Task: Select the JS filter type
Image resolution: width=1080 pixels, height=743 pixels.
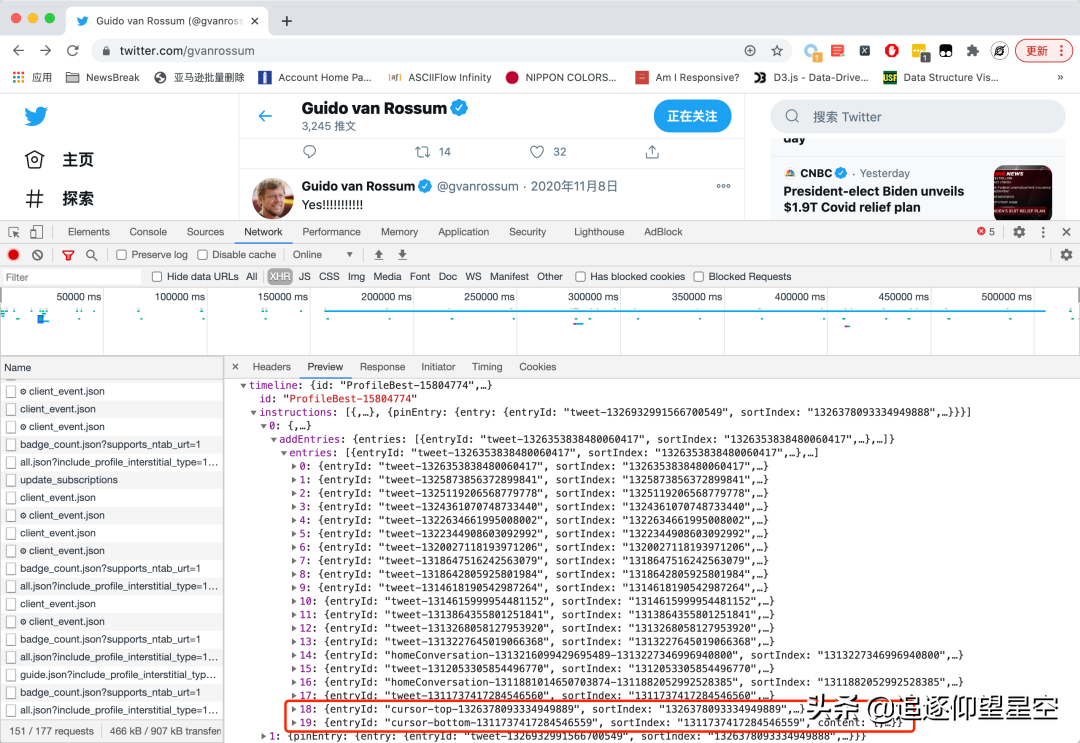Action: (x=304, y=277)
